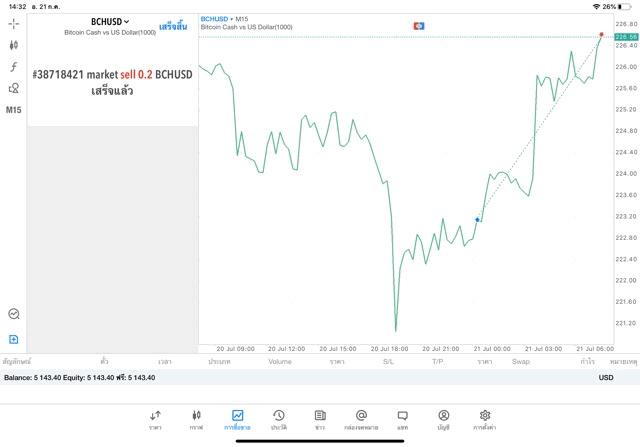The image size is (640, 447).
Task: Open the chat tab
Action: pyautogui.click(x=402, y=420)
